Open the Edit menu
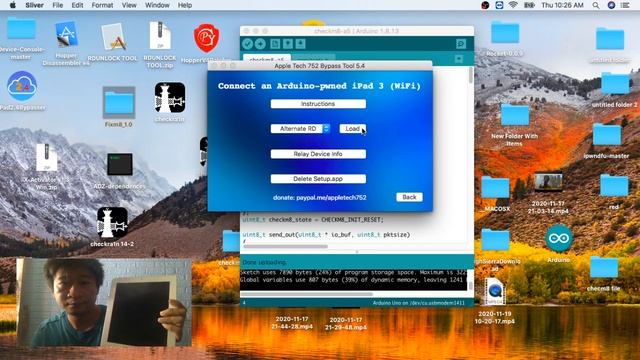The height and width of the screenshot is (360, 640). [77, 5]
